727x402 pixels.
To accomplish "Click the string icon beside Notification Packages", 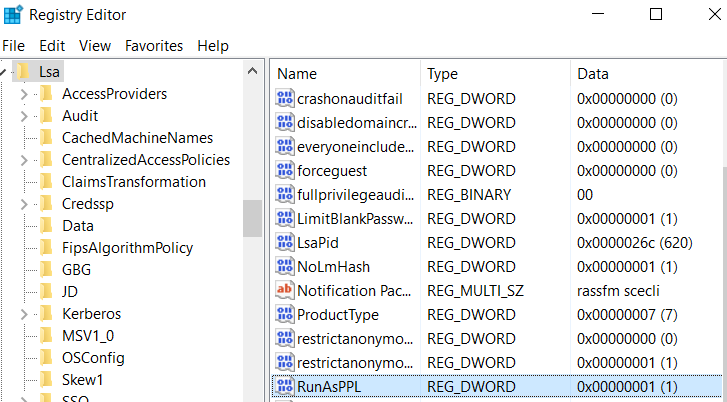I will [x=285, y=290].
